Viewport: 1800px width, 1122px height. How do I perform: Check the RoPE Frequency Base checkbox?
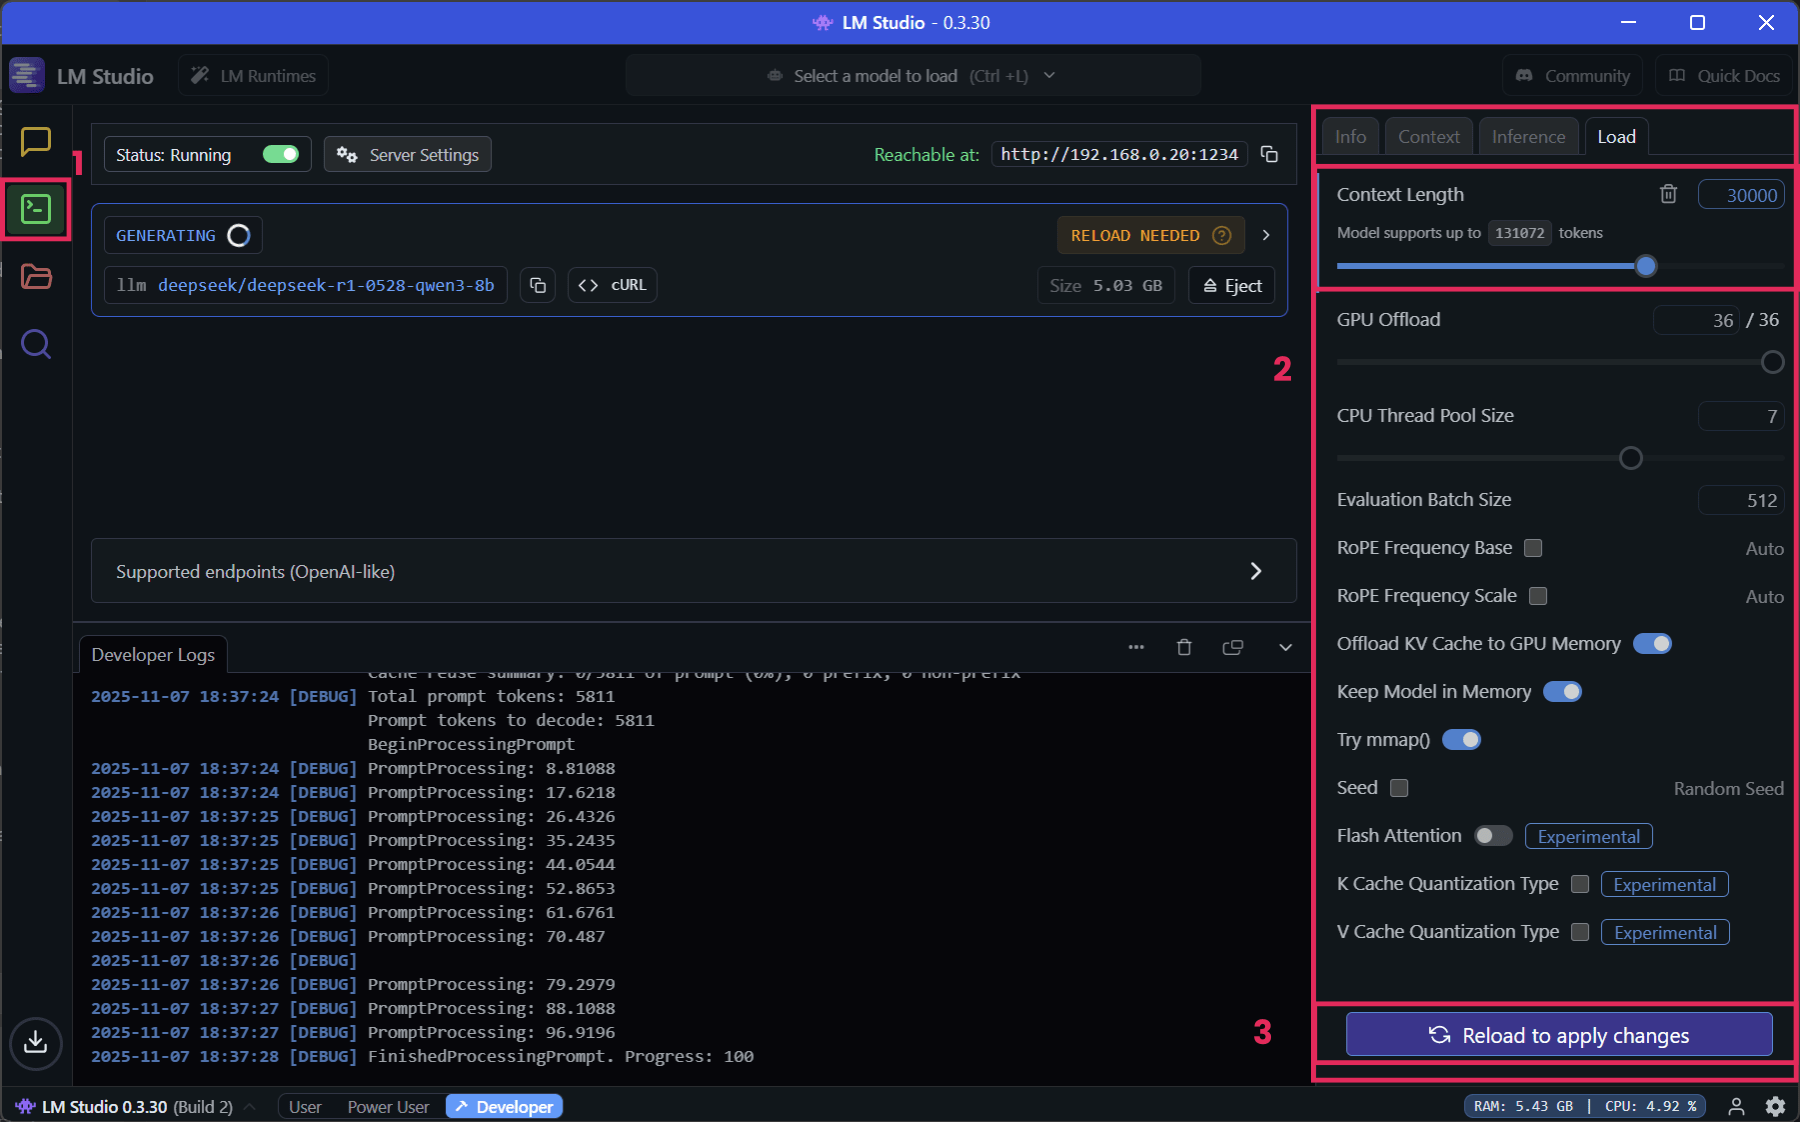(x=1533, y=548)
